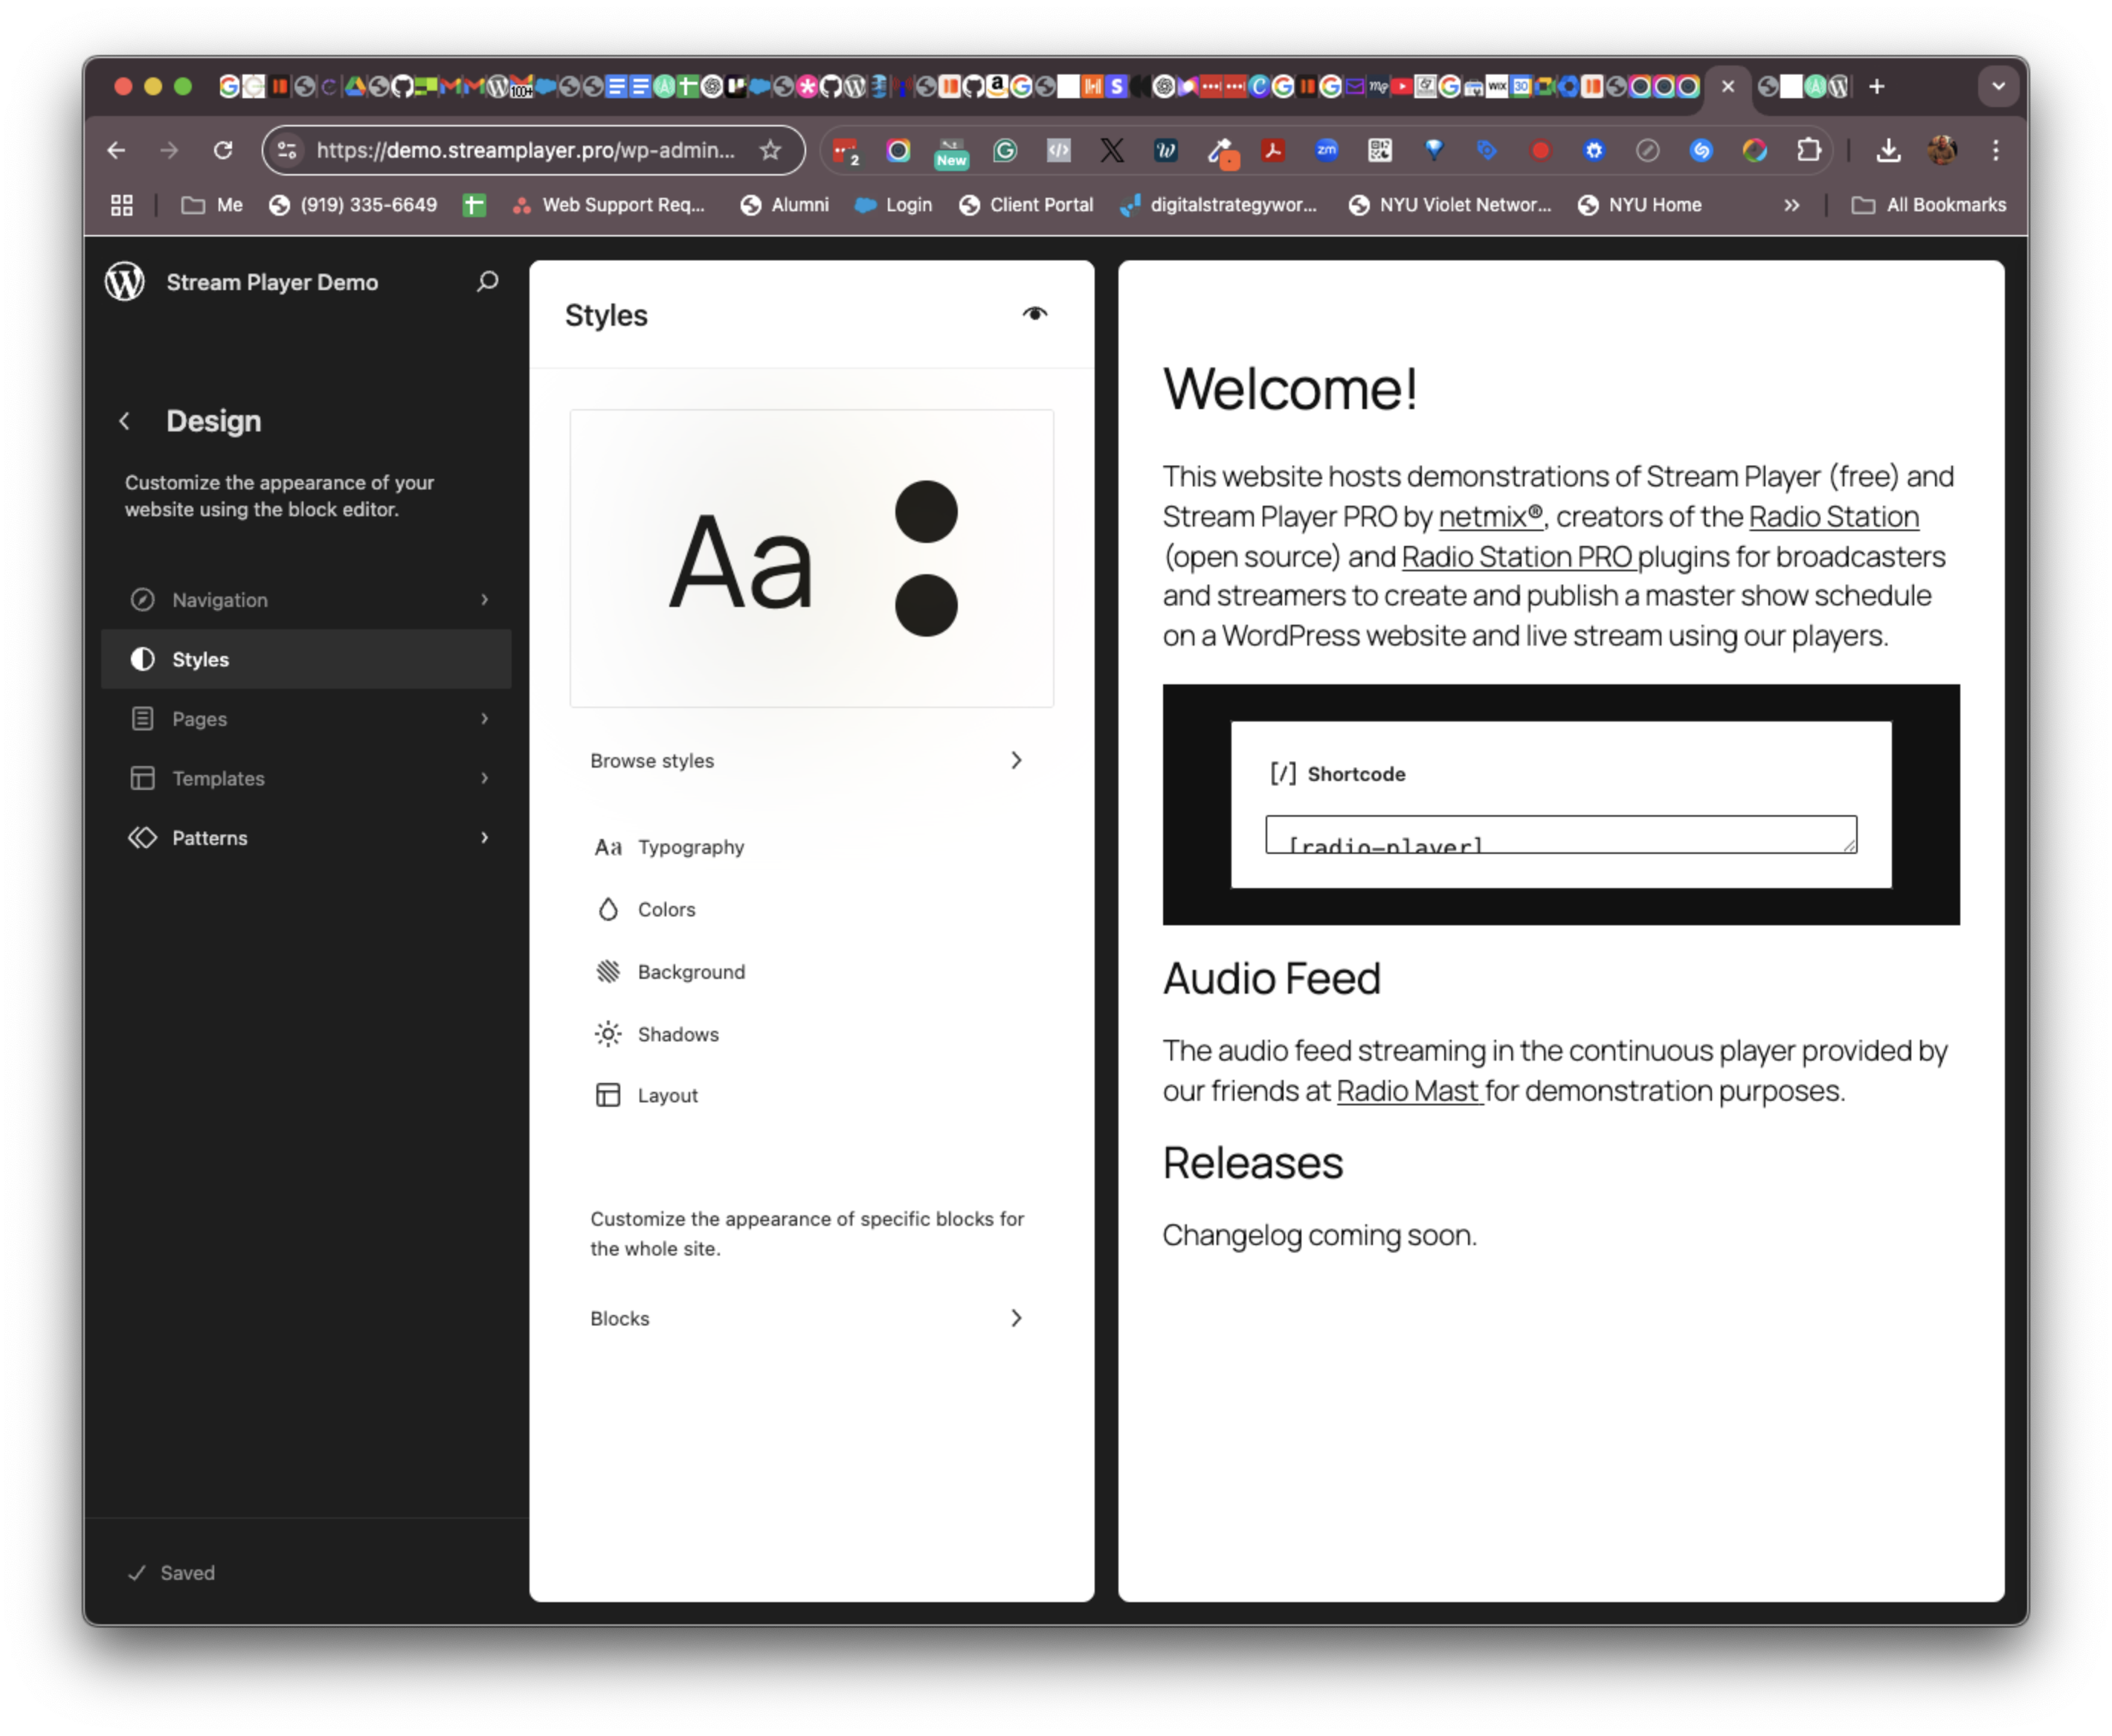Open Templates in the Design sidebar
This screenshot has height=1736, width=2112.
coord(307,778)
